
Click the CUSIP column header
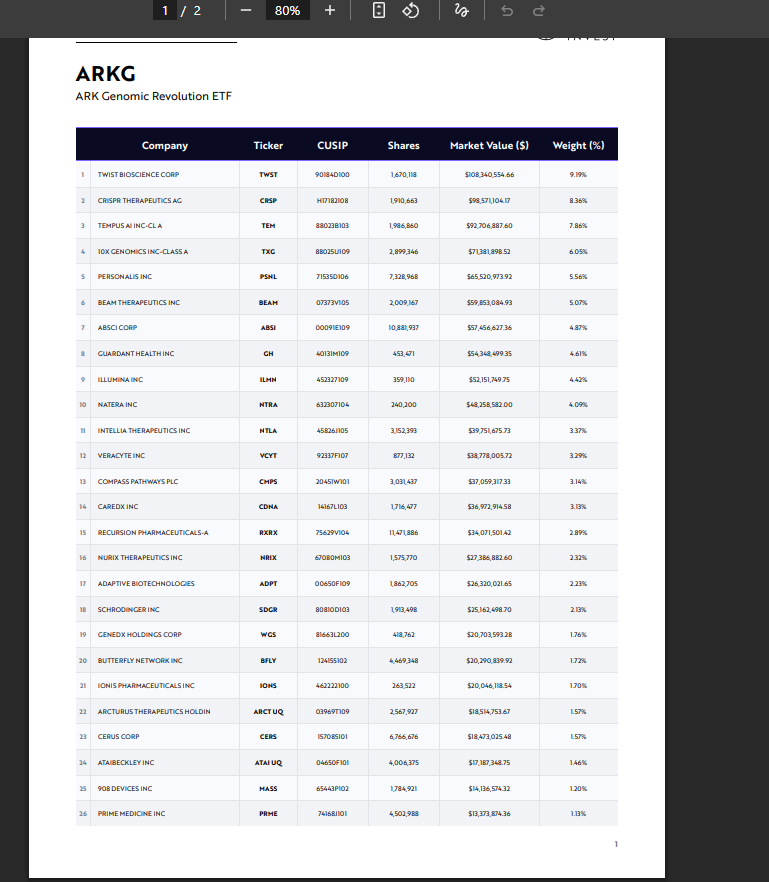pyautogui.click(x=332, y=146)
